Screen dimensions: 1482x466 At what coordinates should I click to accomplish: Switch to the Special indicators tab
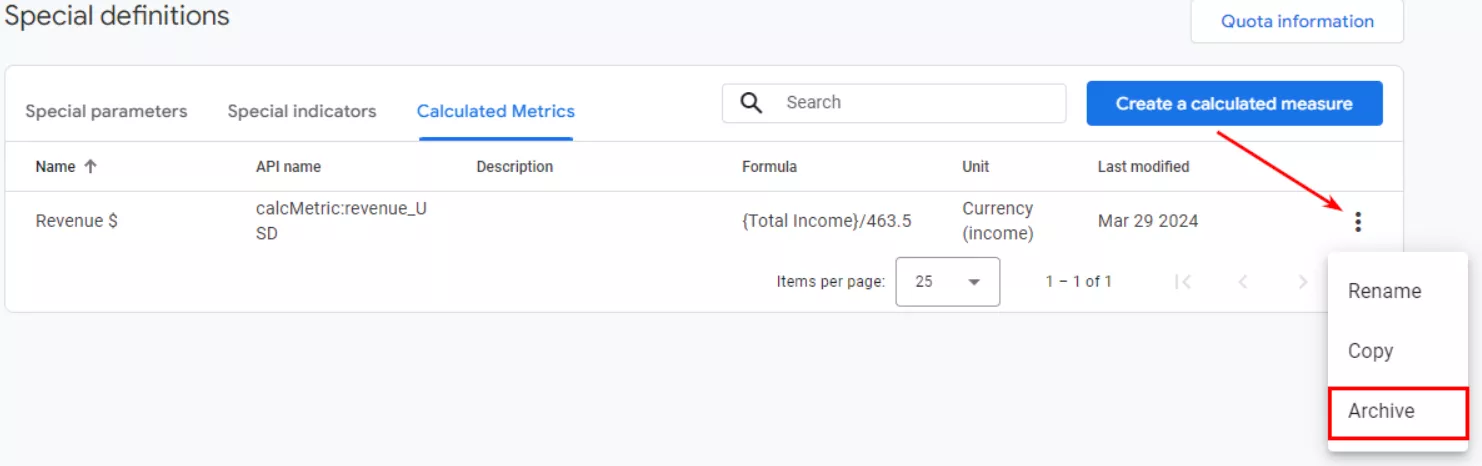click(302, 111)
